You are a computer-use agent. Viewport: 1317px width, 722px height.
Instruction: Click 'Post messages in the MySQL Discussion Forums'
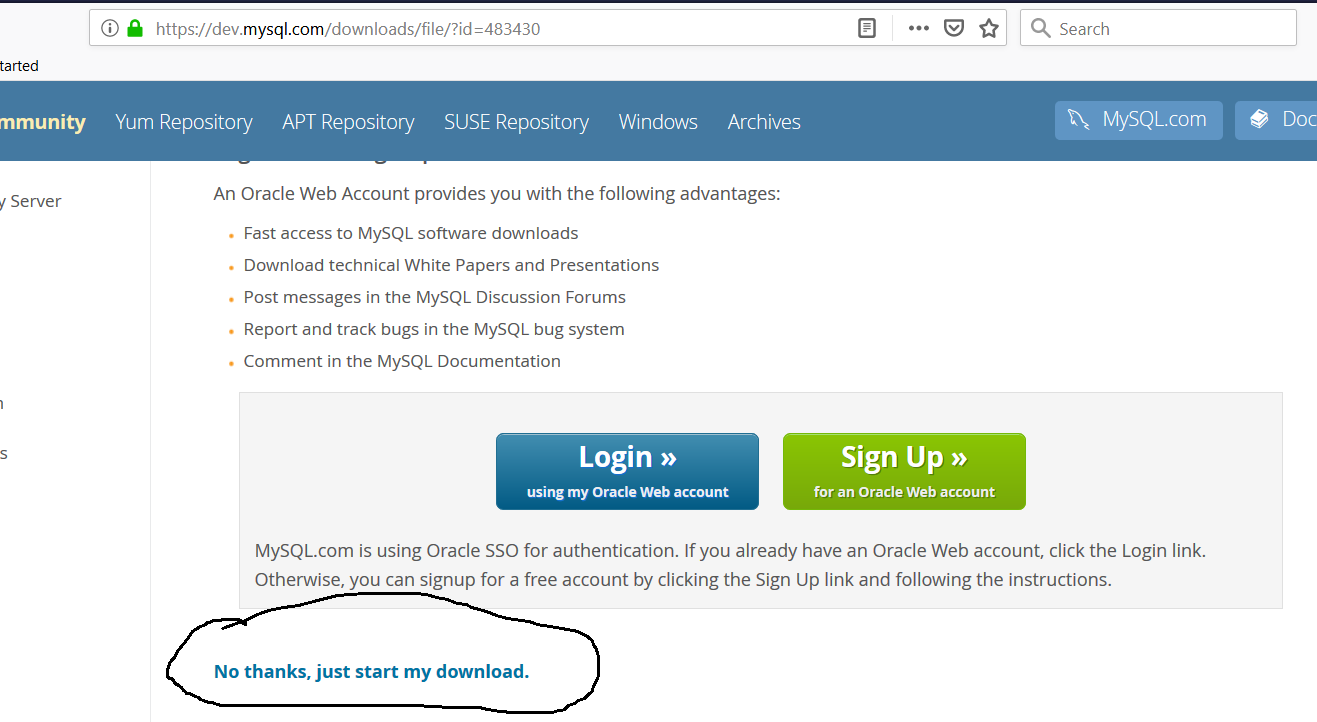coord(435,297)
